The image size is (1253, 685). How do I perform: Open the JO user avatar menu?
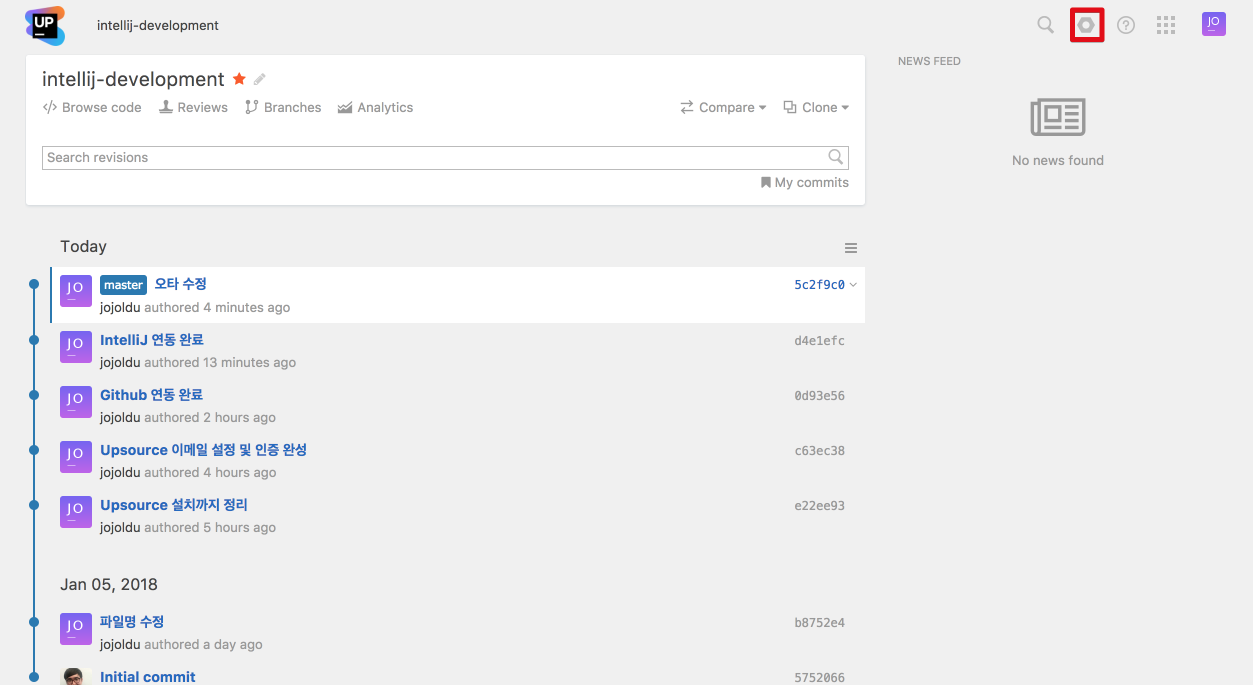tap(1214, 24)
